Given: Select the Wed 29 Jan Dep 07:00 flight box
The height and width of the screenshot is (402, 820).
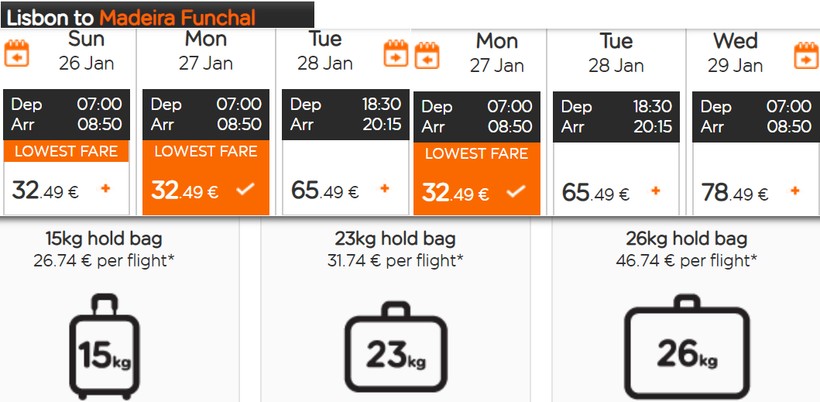Looking at the screenshot, I should [x=754, y=116].
